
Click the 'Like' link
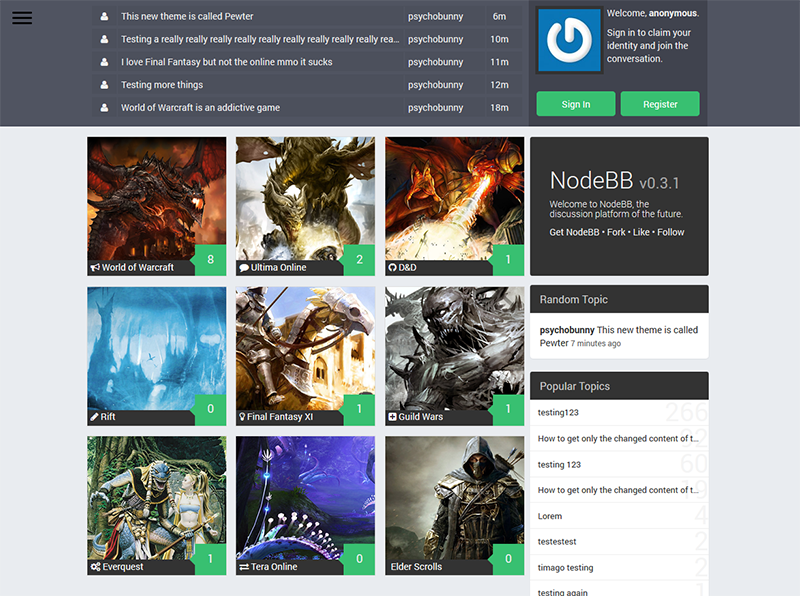641,232
